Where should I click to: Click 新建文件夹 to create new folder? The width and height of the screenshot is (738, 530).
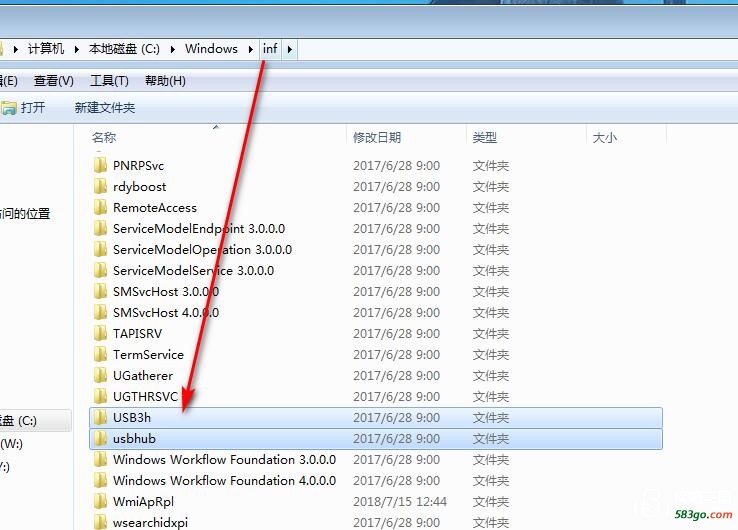pos(104,108)
